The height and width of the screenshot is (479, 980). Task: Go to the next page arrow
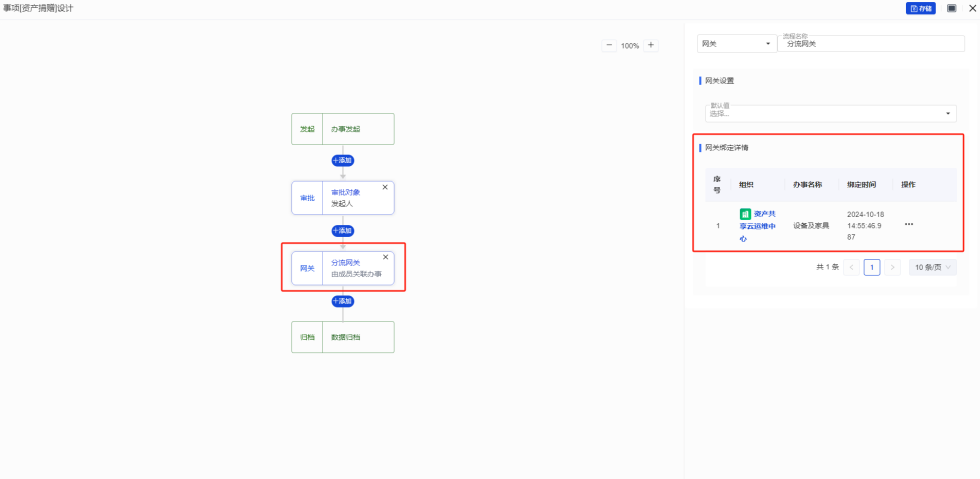pyautogui.click(x=892, y=267)
